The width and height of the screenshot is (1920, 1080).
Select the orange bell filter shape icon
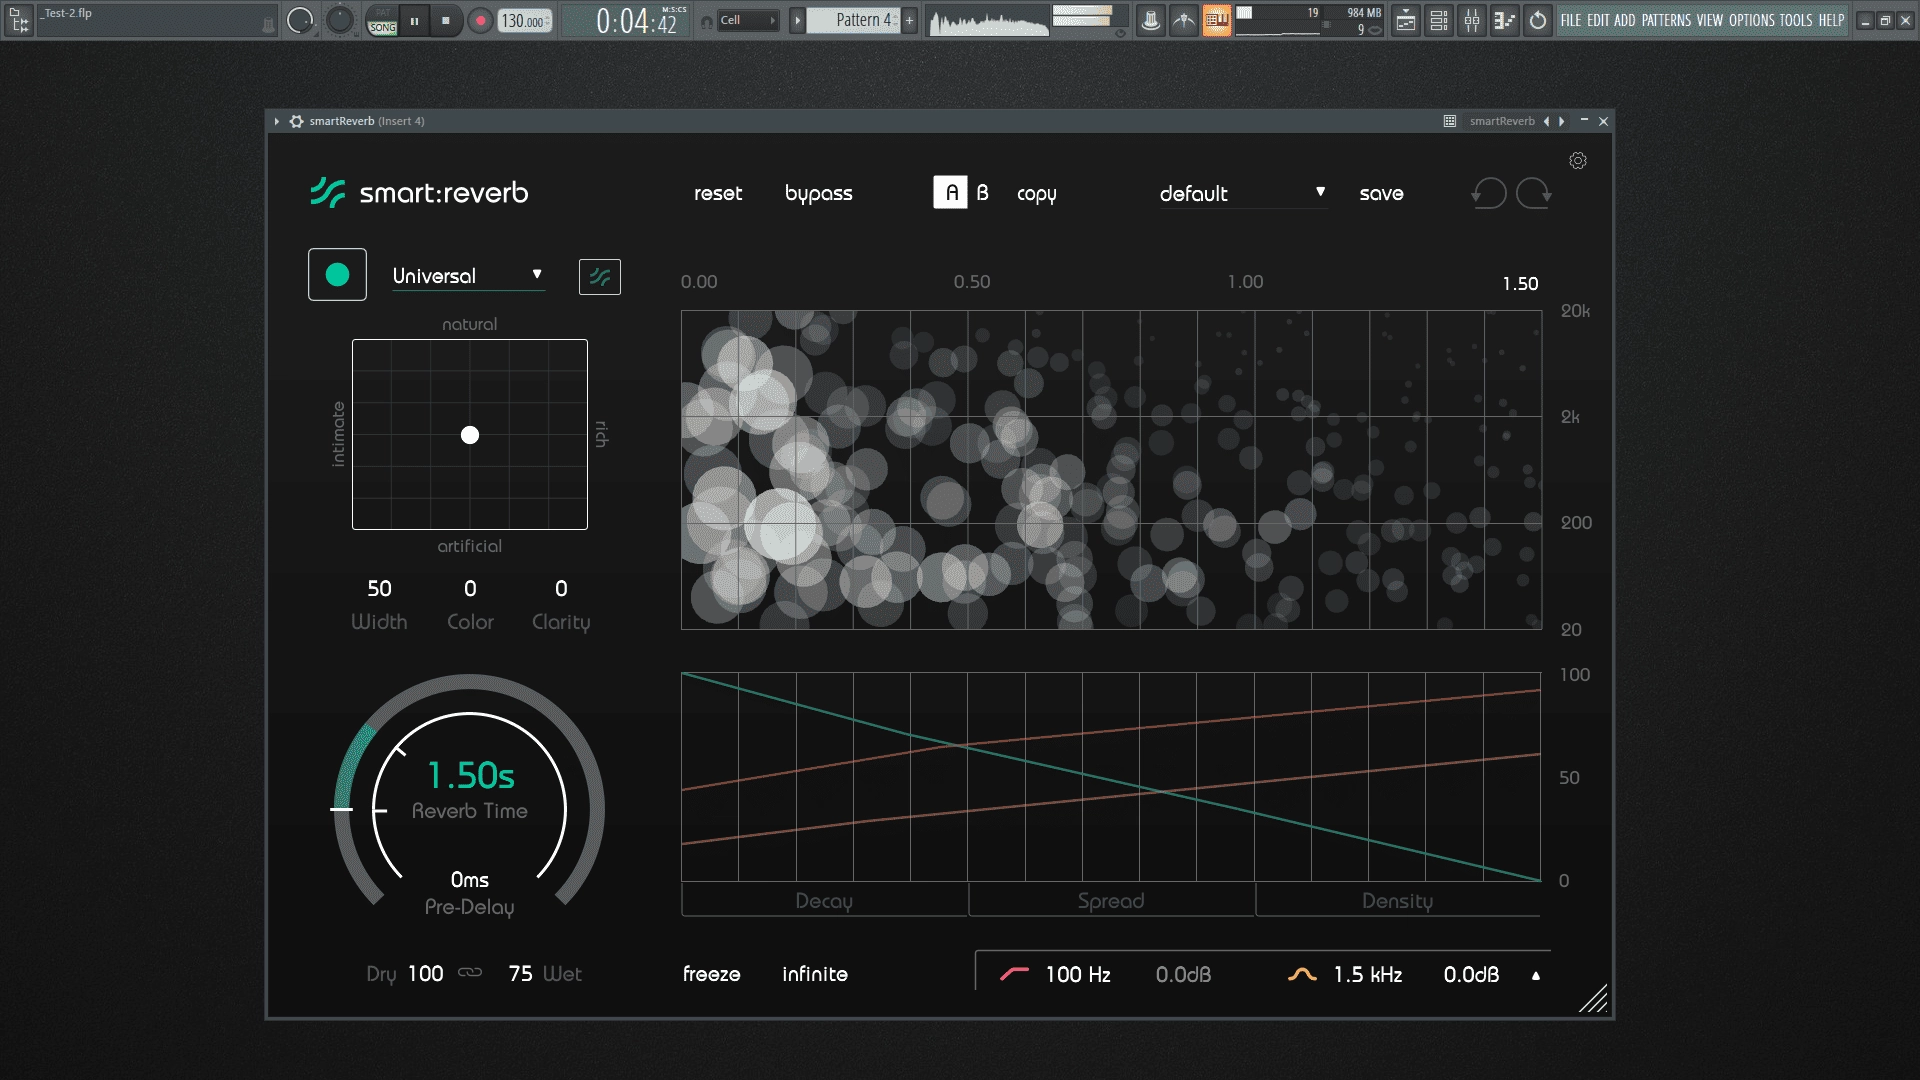coord(1302,974)
